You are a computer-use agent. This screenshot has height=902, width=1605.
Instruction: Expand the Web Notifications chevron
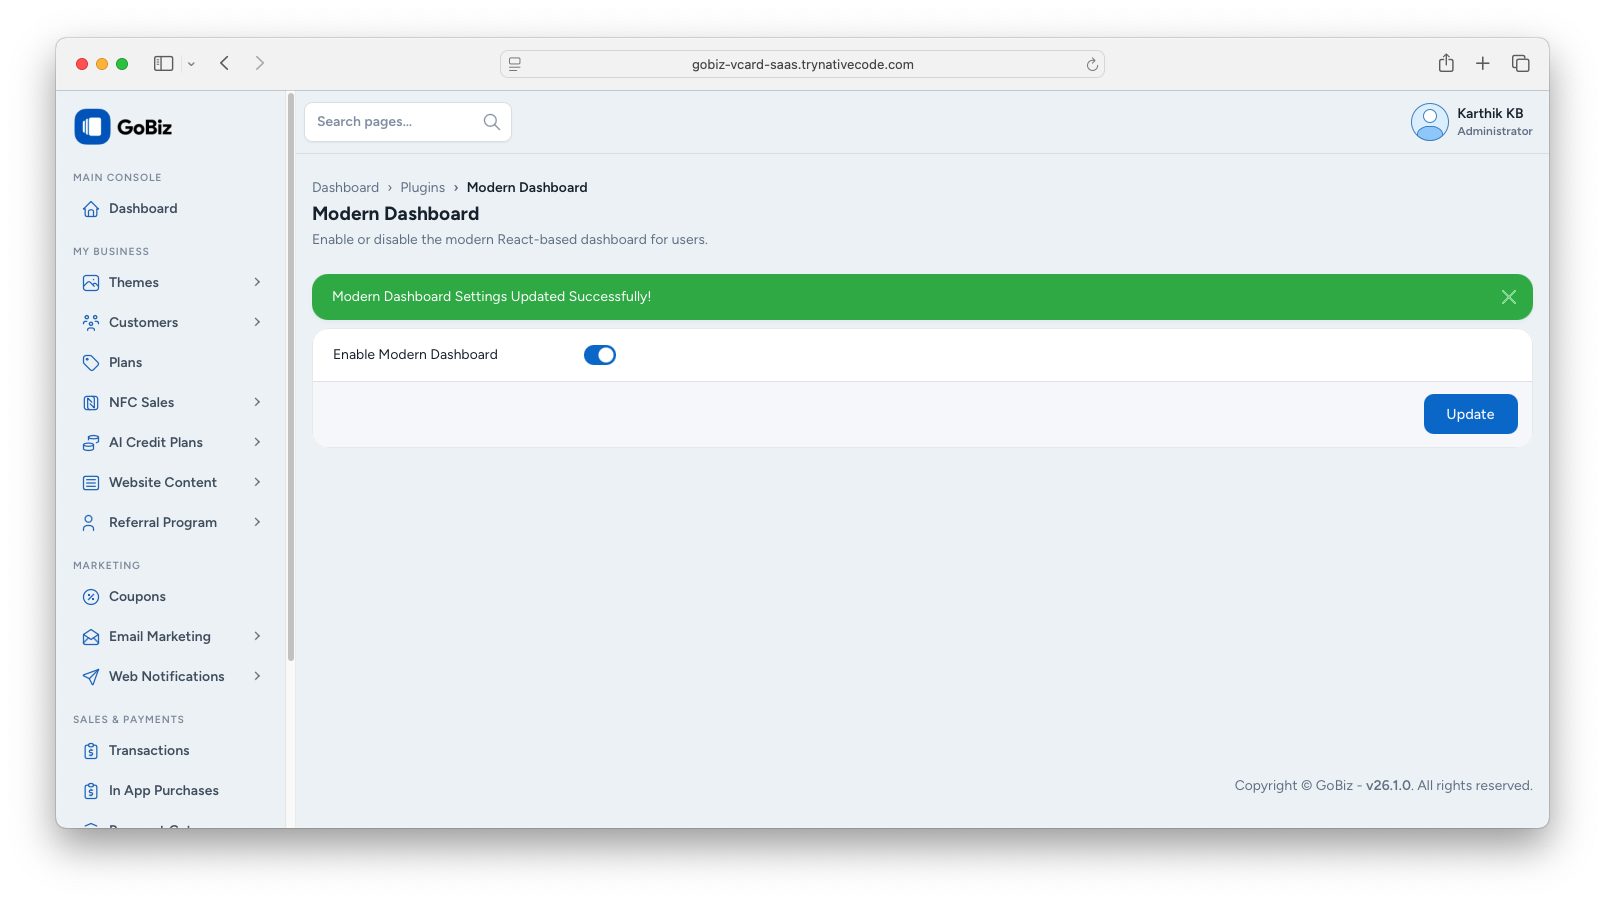[257, 676]
